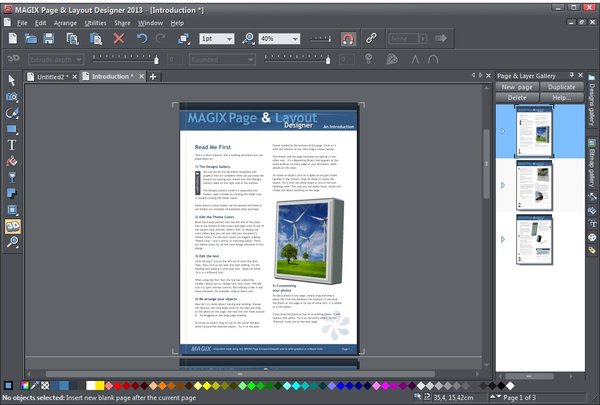The width and height of the screenshot is (600, 405).
Task: Click the Redo arrow icon
Action: (161, 38)
